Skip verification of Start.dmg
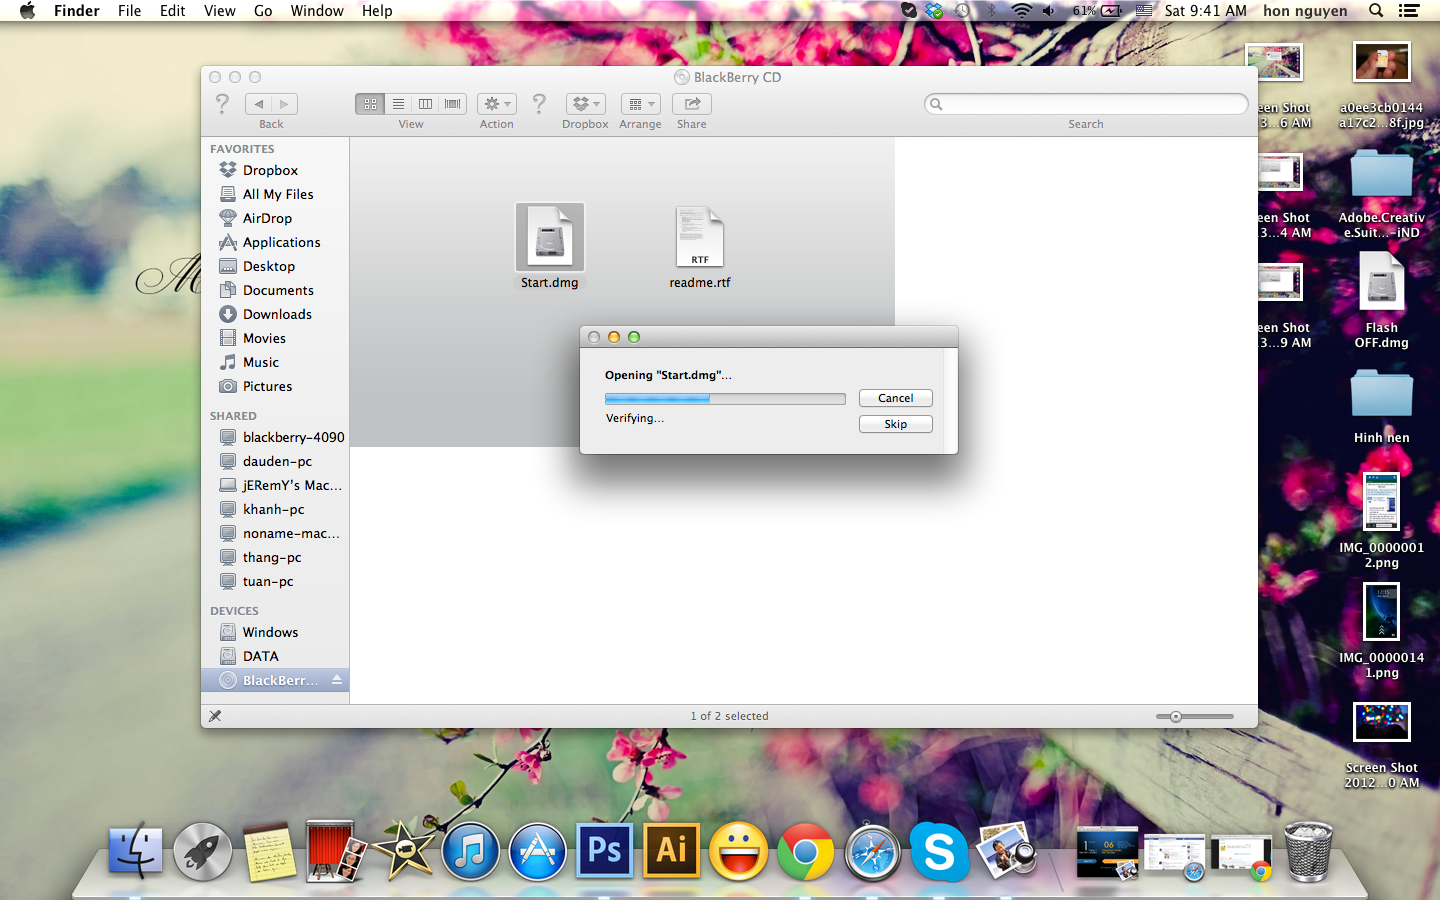The height and width of the screenshot is (900, 1440). coord(896,424)
